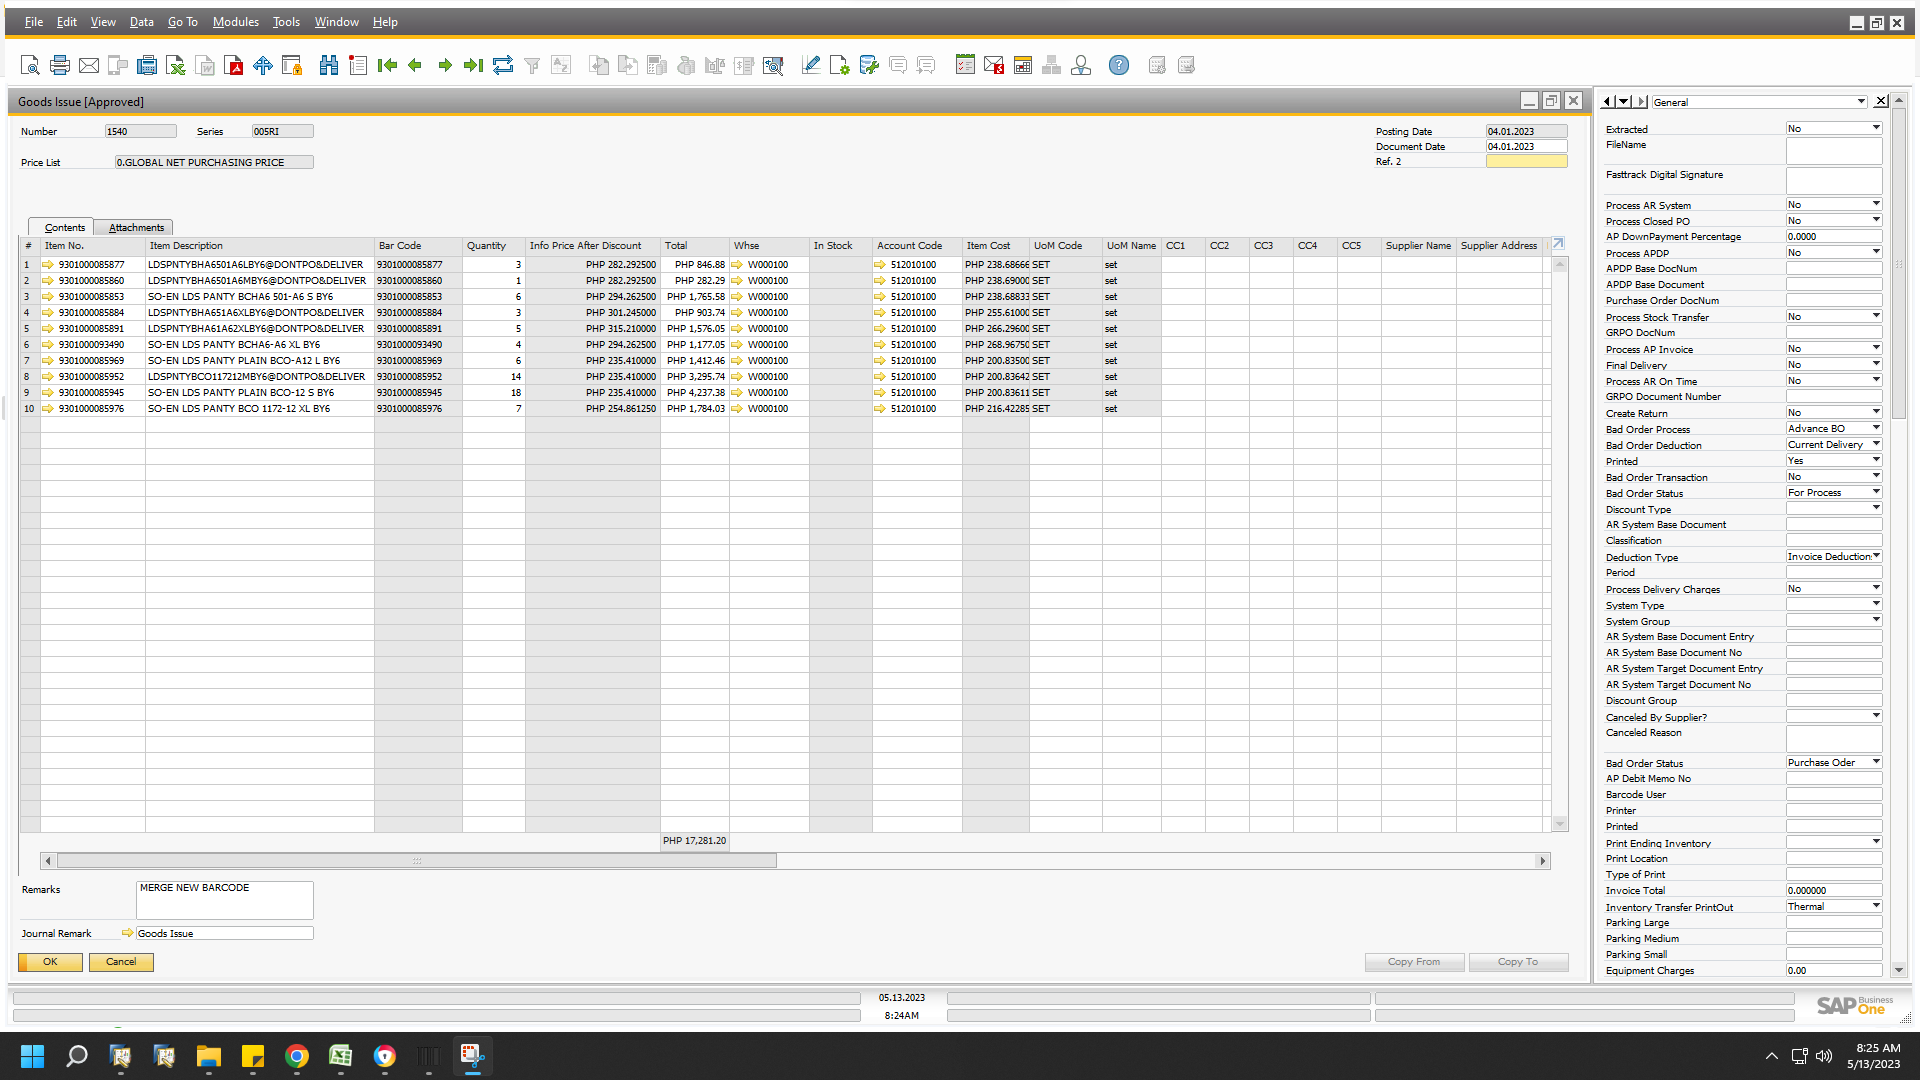Click the AP DownPayment Percentage field

tap(1834, 237)
